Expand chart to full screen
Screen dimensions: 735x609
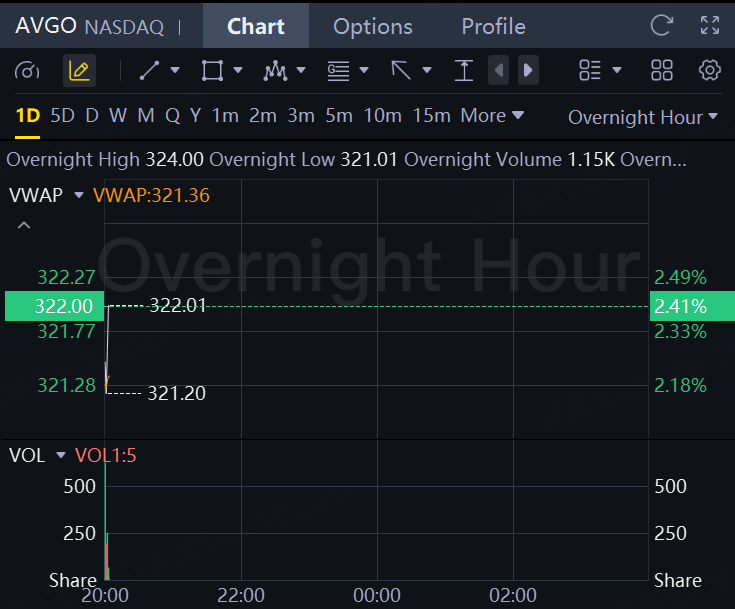pos(710,25)
